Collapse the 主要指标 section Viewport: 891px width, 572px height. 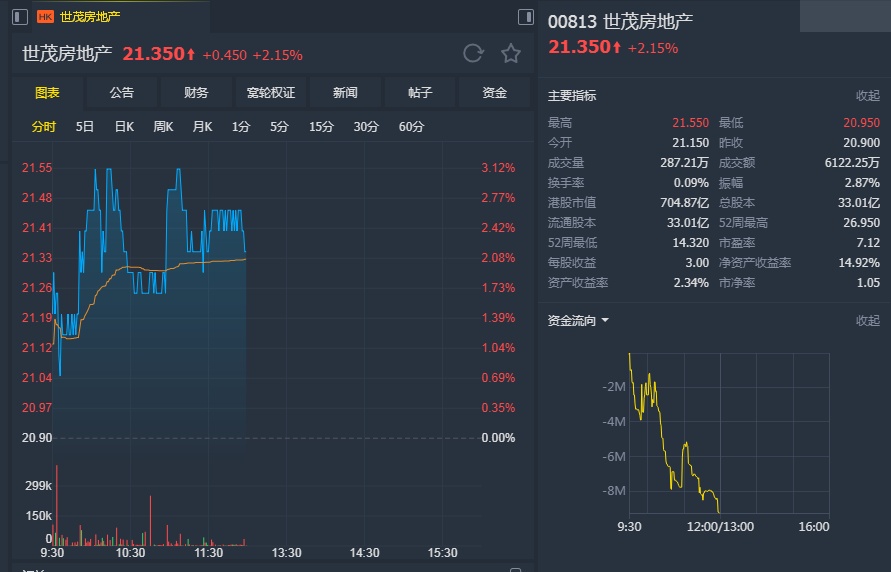[867, 96]
